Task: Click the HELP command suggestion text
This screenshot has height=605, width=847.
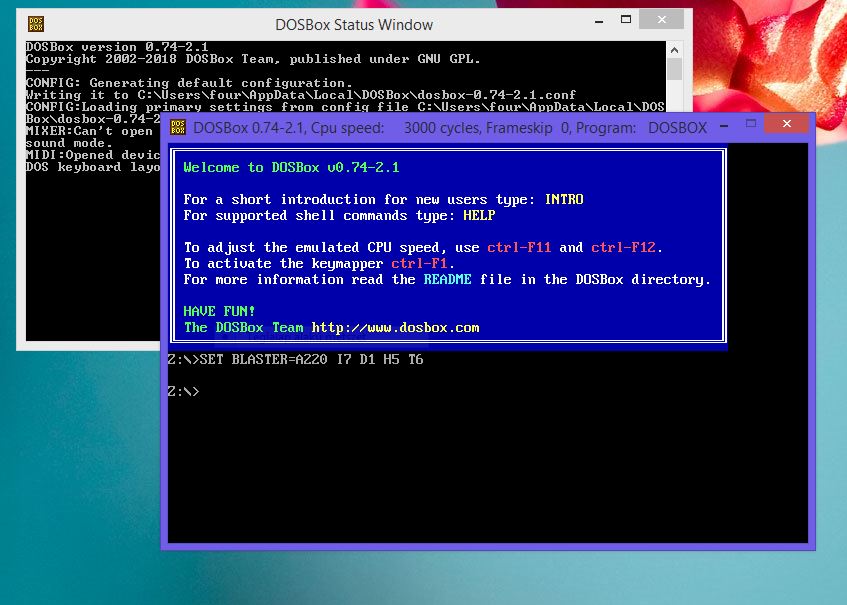Action: coord(481,215)
